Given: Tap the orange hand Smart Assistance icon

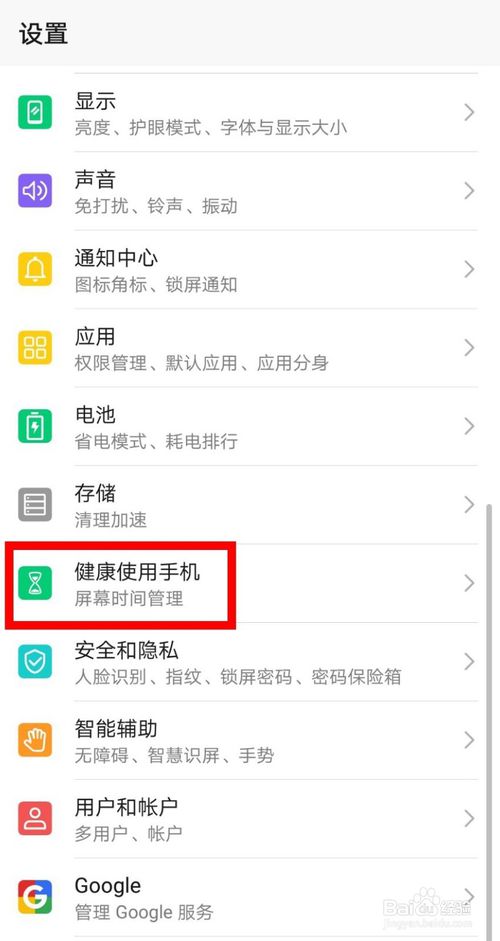Looking at the screenshot, I should [x=35, y=740].
